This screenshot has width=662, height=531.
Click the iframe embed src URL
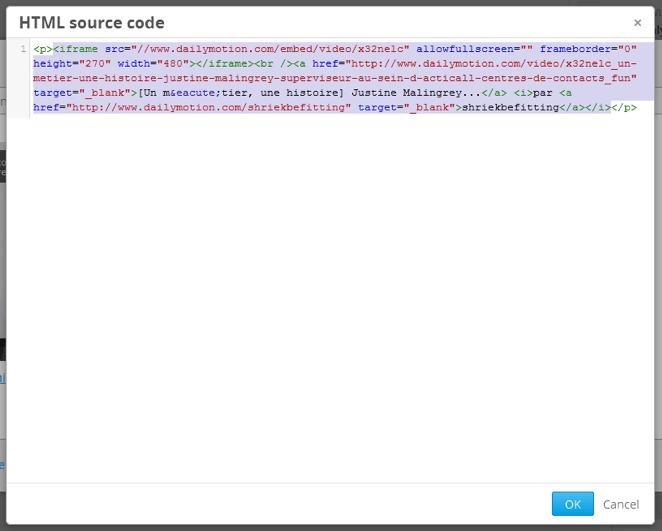270,49
